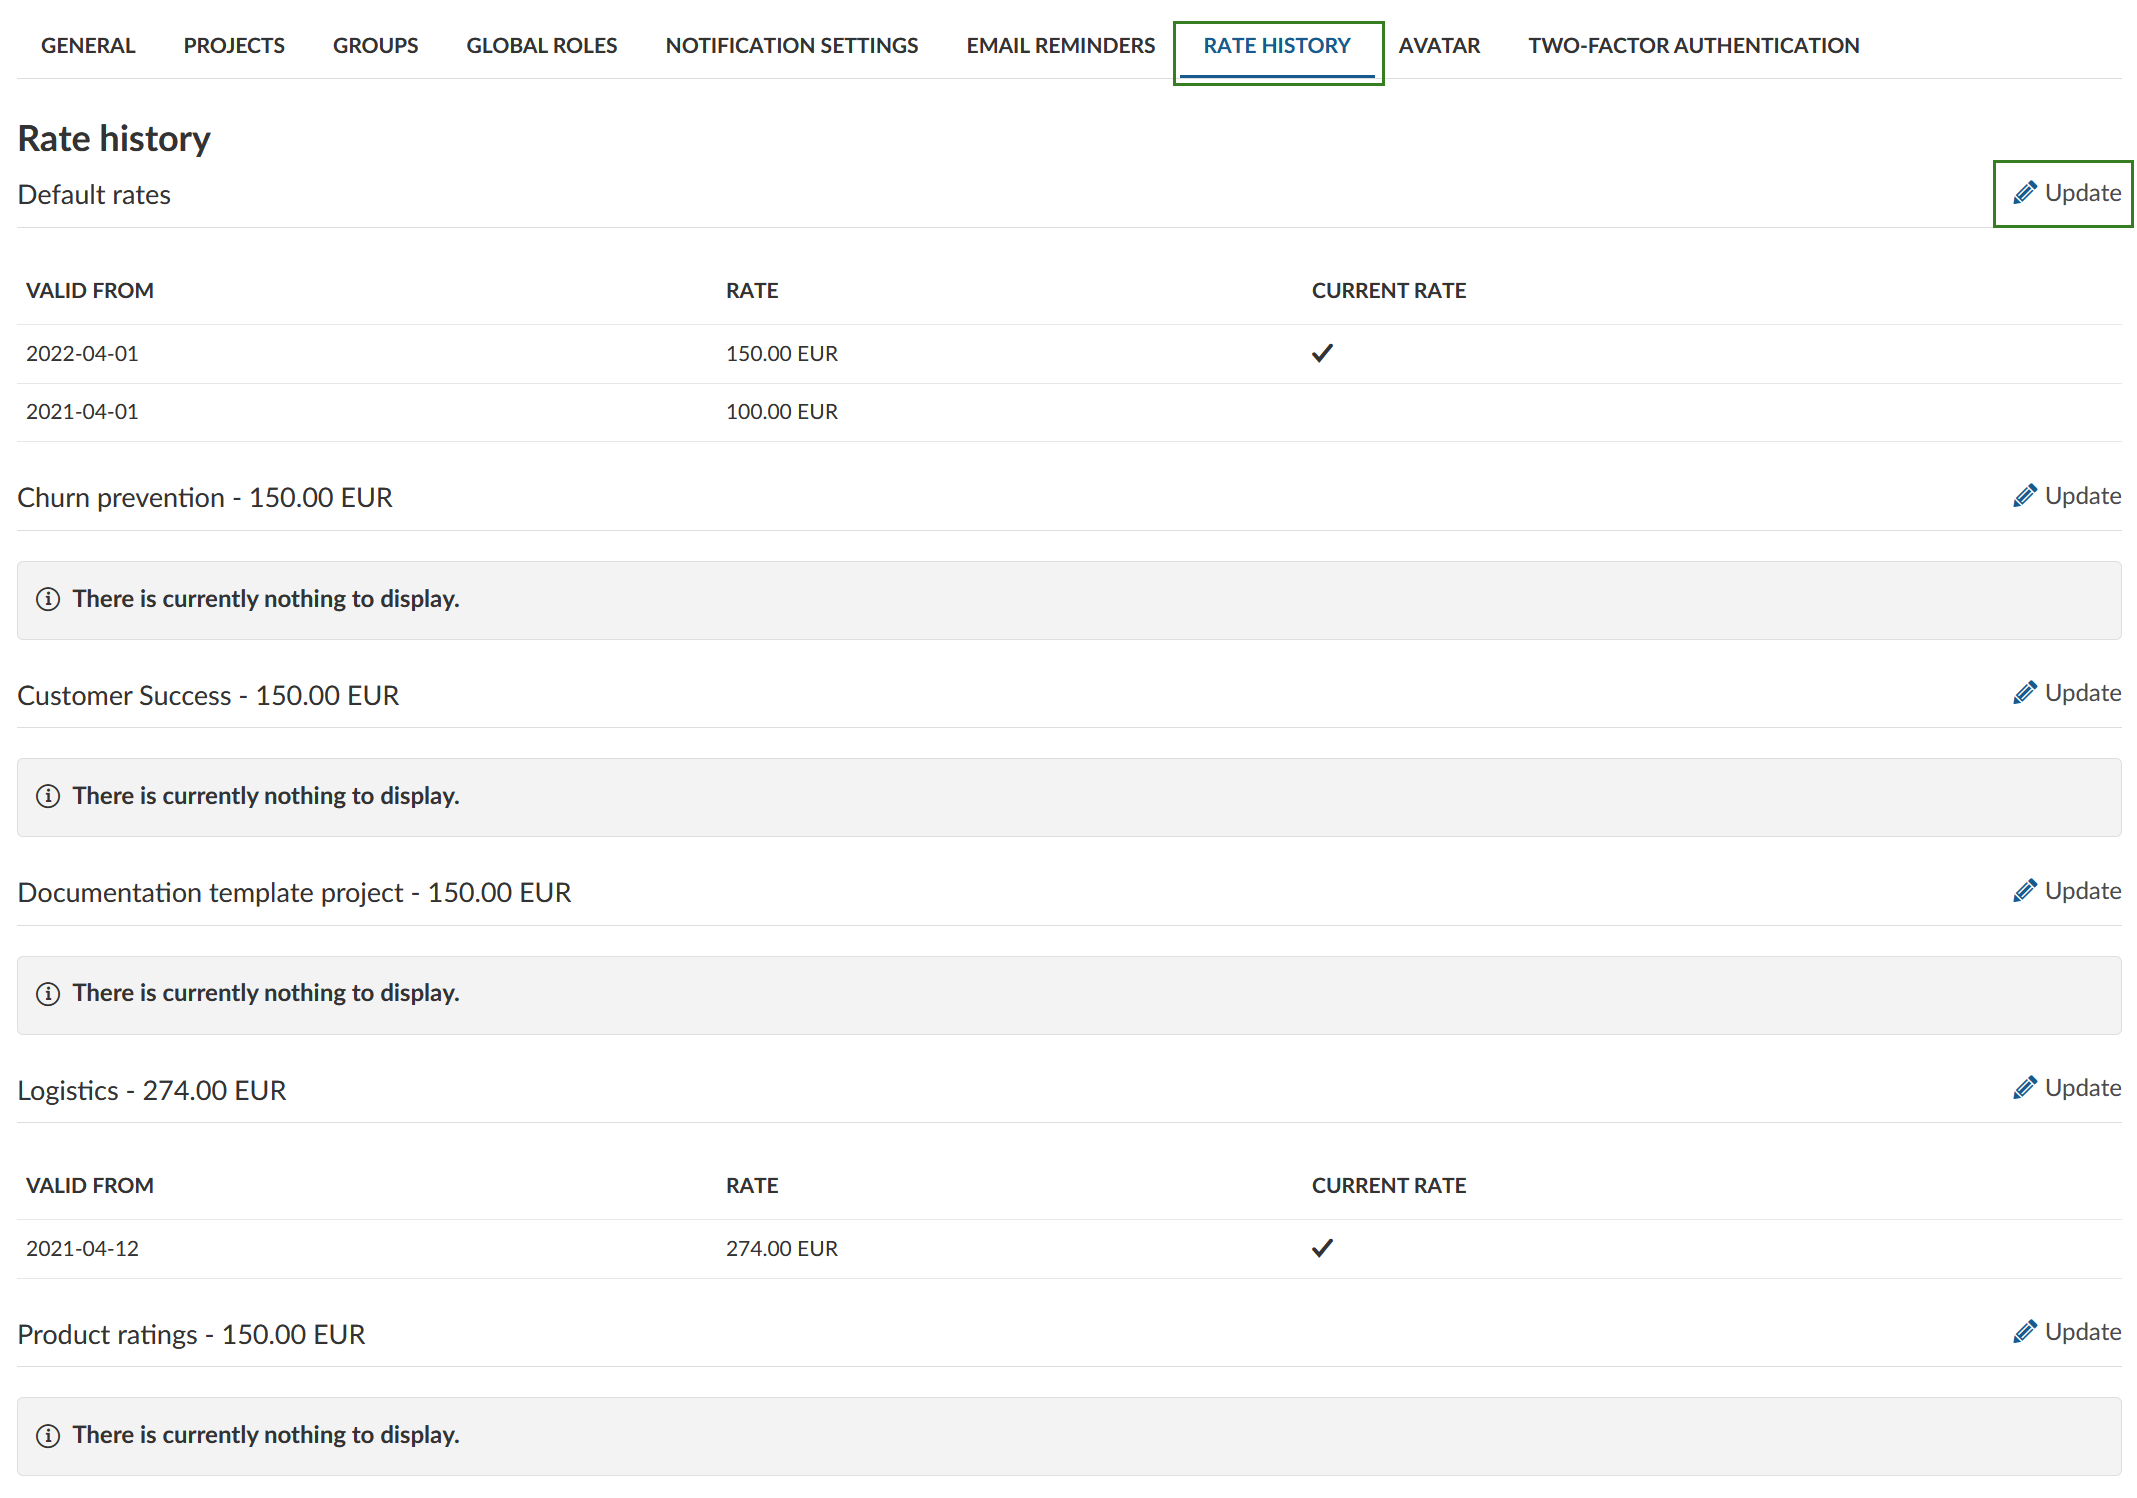Viewport: 2137px width, 1498px height.
Task: Click pencil icon for Documentation template project
Action: click(x=2024, y=891)
